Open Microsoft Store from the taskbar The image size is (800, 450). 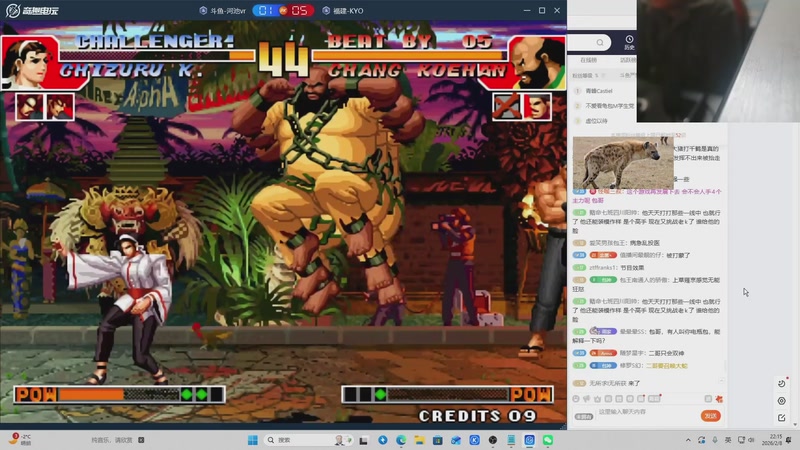438,440
